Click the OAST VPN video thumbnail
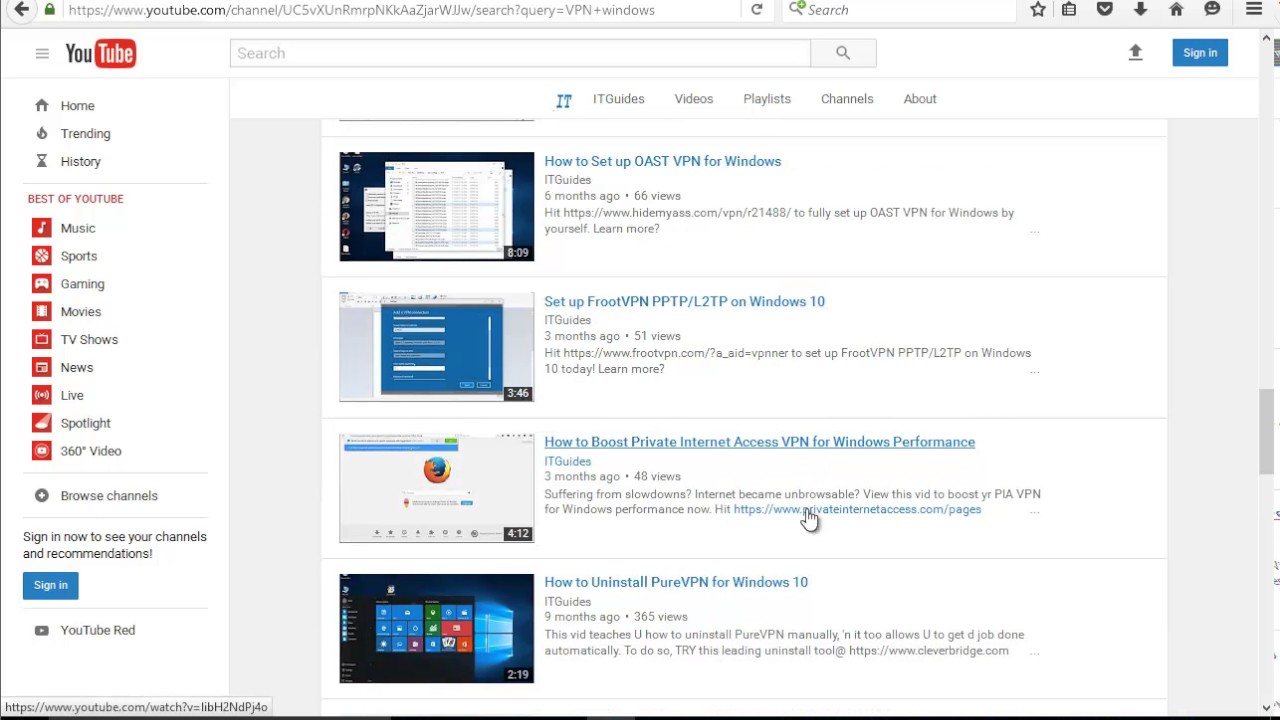Image resolution: width=1280 pixels, height=720 pixels. pos(437,207)
